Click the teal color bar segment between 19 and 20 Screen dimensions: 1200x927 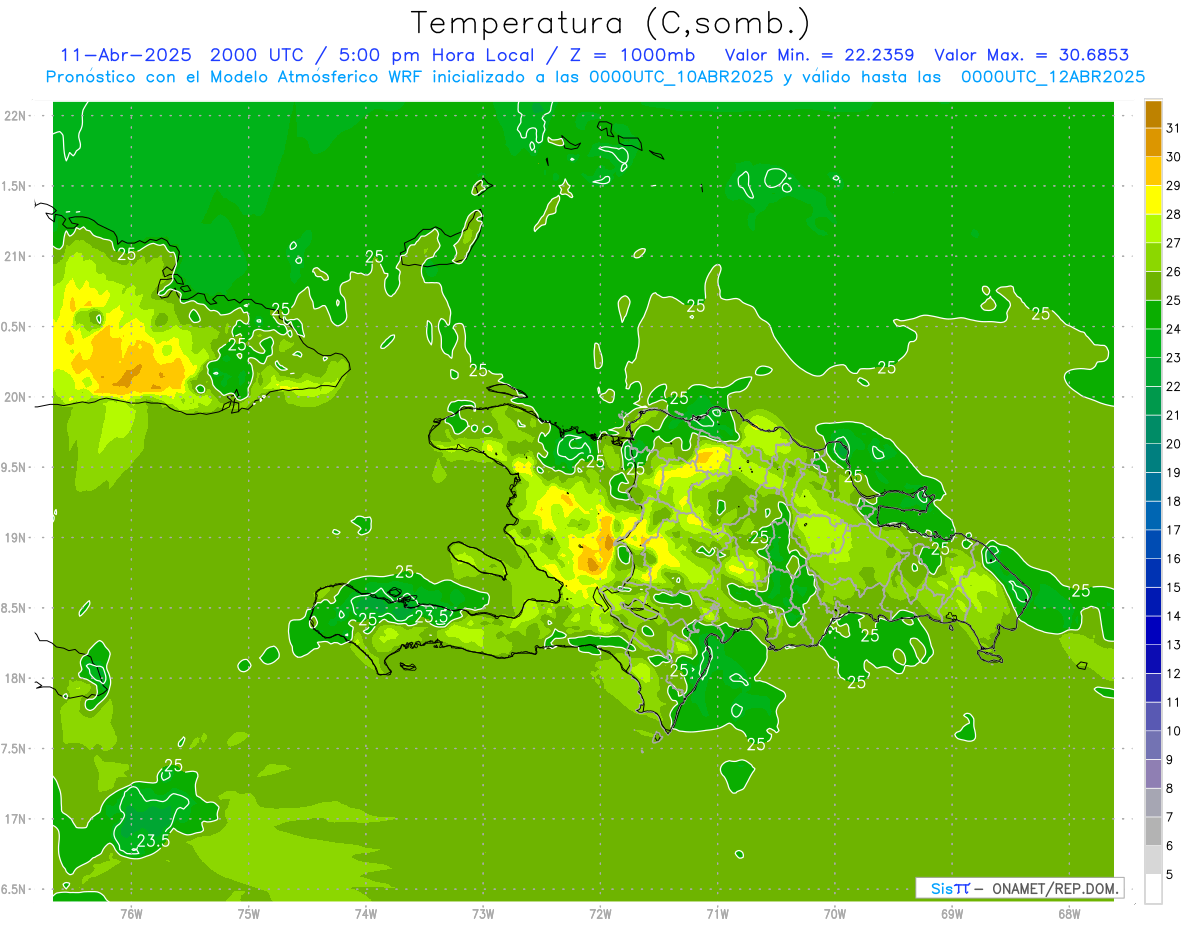click(1153, 458)
